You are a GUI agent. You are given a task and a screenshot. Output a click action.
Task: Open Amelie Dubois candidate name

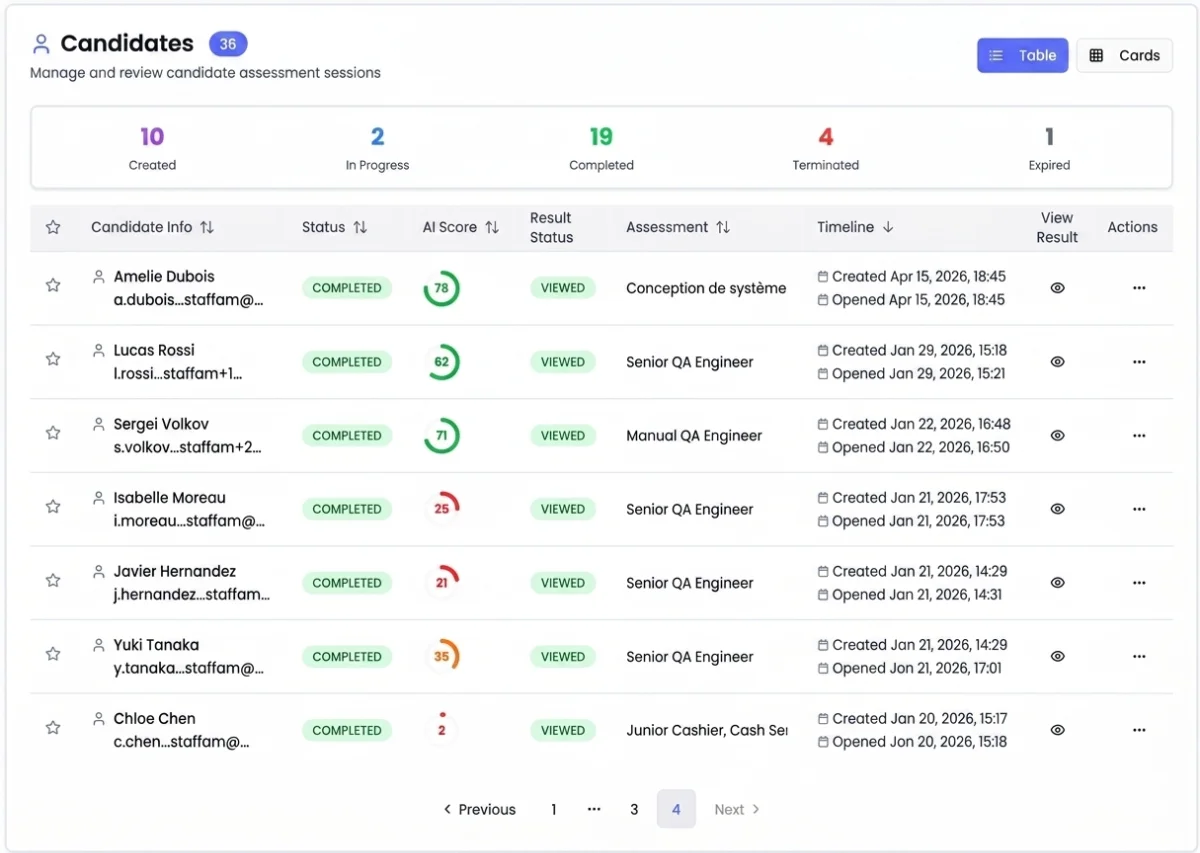coord(164,276)
